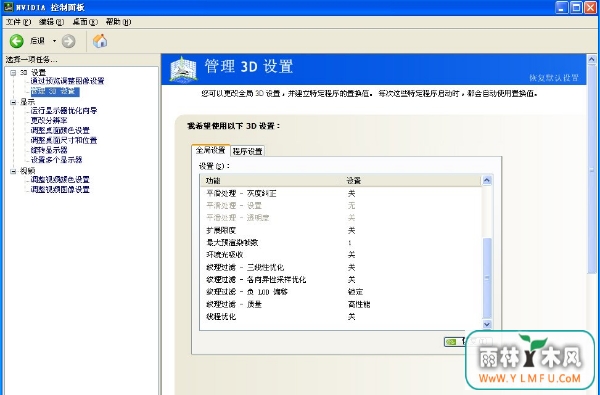
Task: Click main page scrollbar up arrow
Action: click(x=592, y=59)
